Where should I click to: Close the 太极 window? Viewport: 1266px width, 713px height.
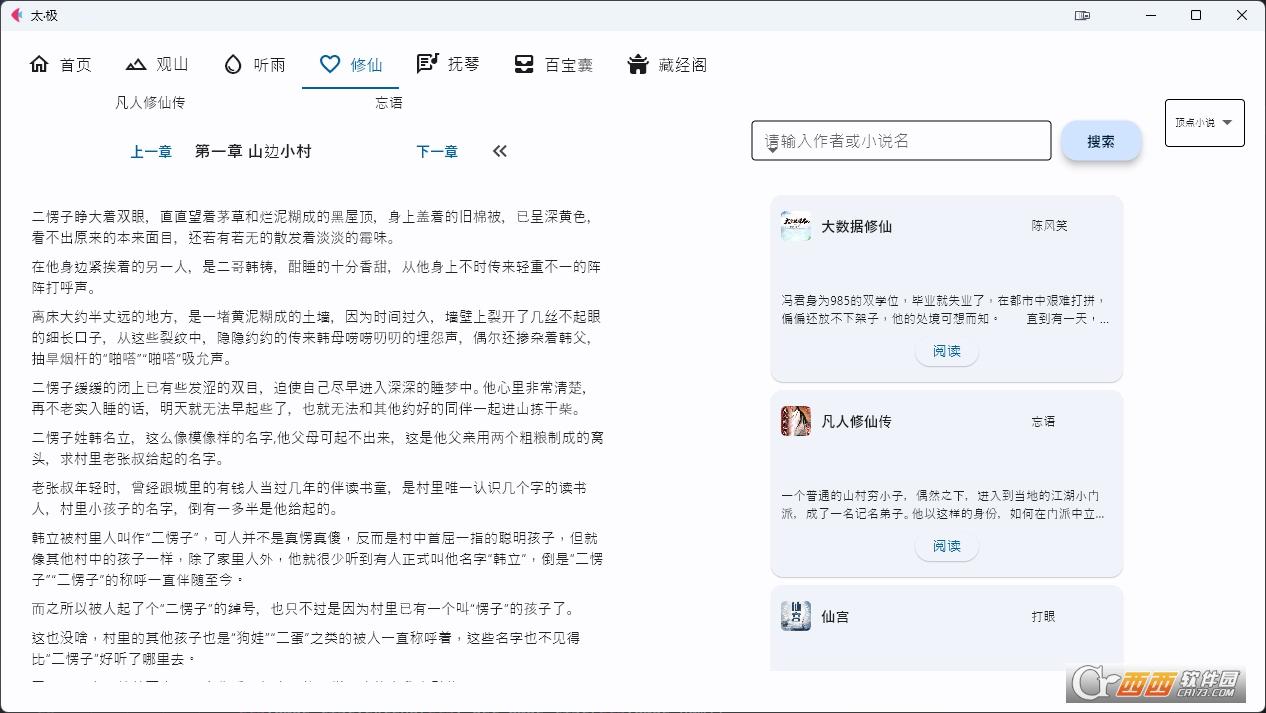pyautogui.click(x=1242, y=15)
